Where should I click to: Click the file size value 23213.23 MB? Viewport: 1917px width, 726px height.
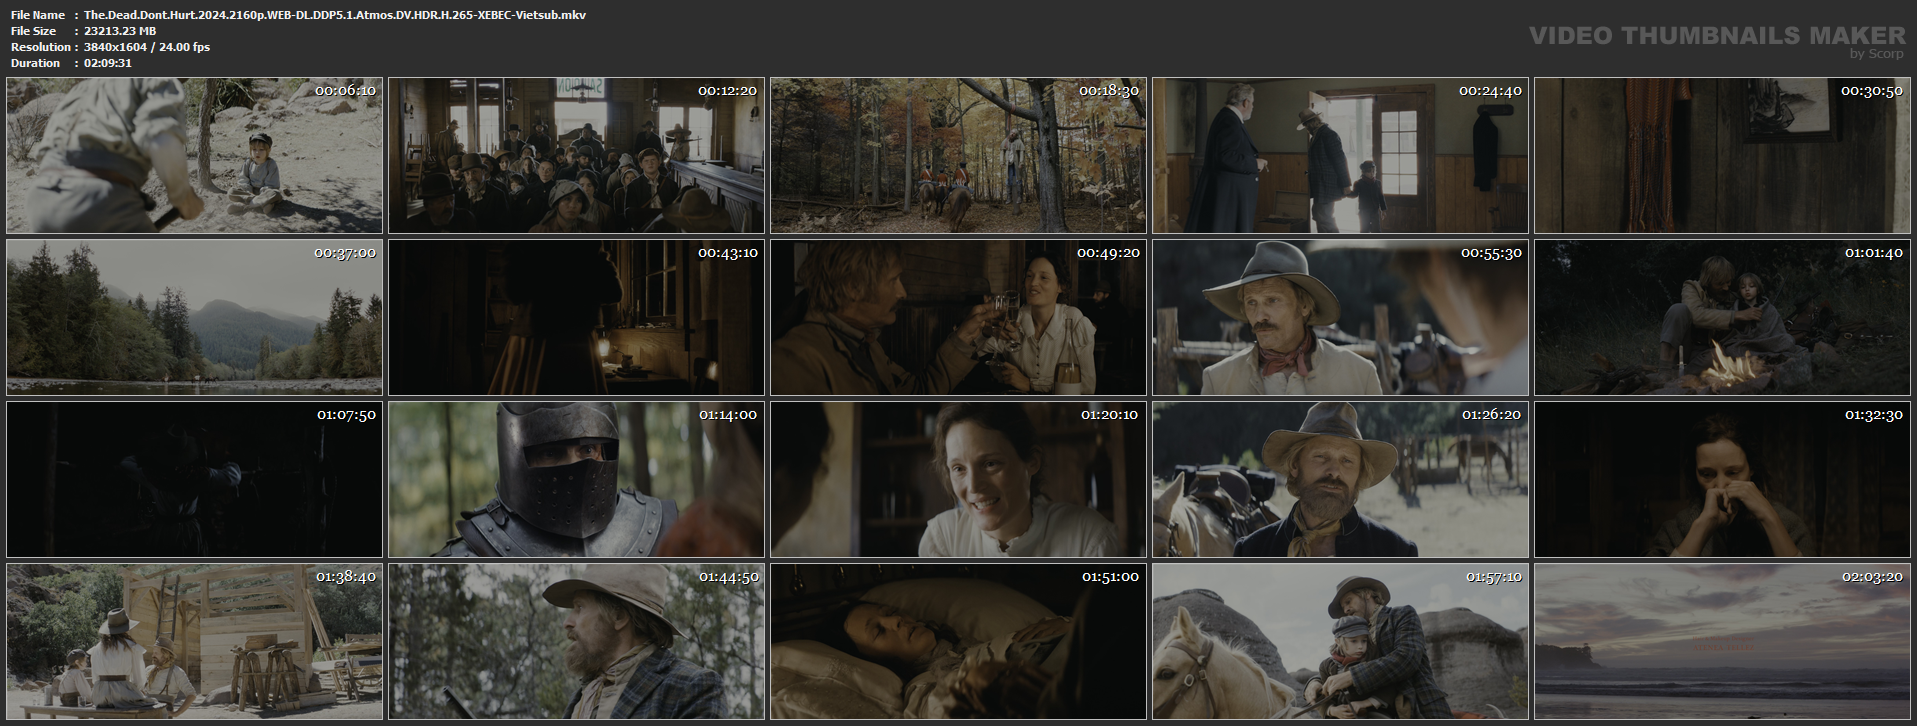pos(120,31)
